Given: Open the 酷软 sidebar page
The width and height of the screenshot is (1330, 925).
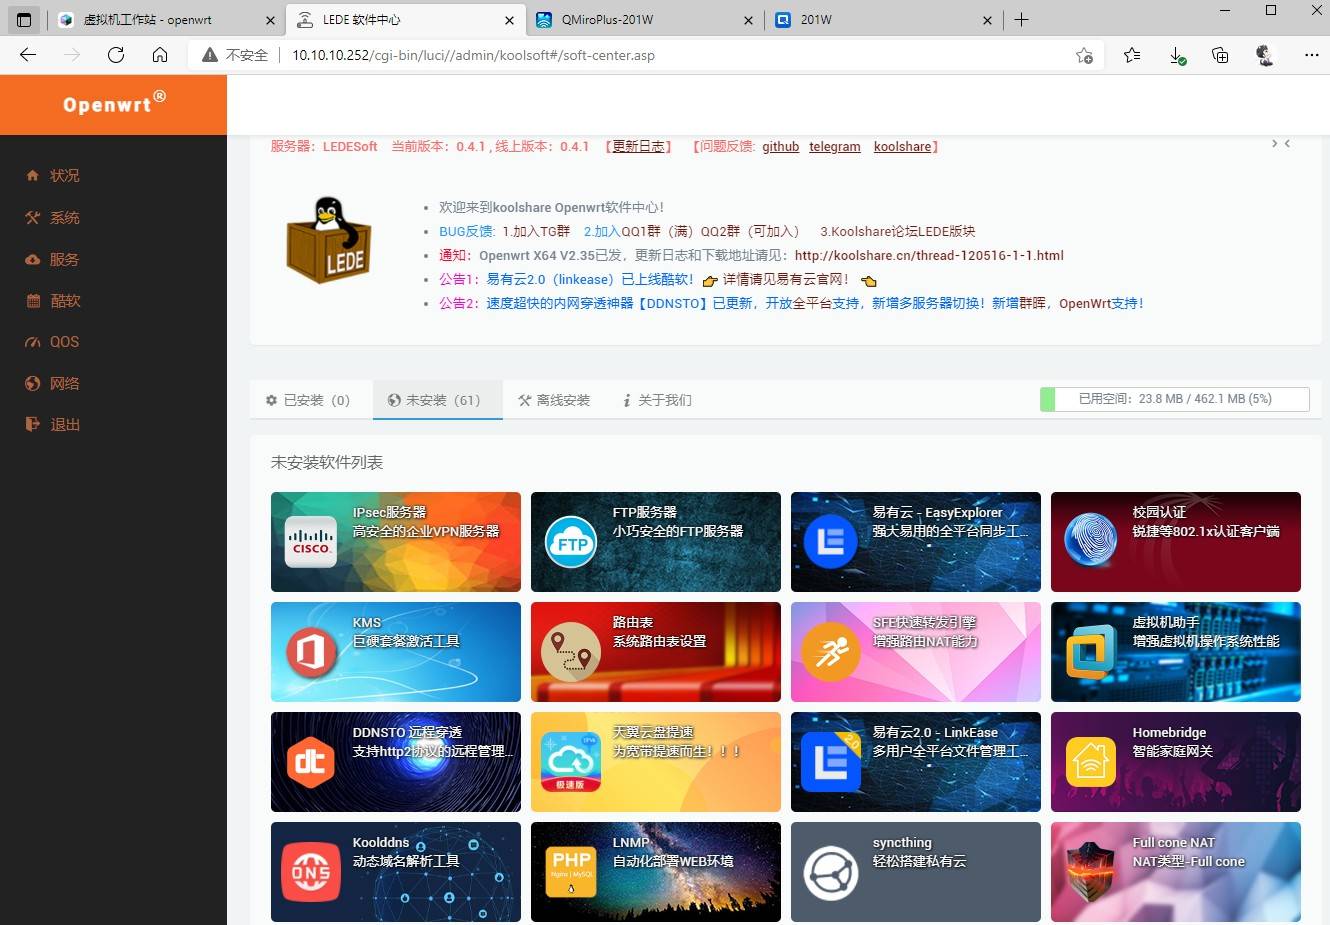Looking at the screenshot, I should click(63, 300).
